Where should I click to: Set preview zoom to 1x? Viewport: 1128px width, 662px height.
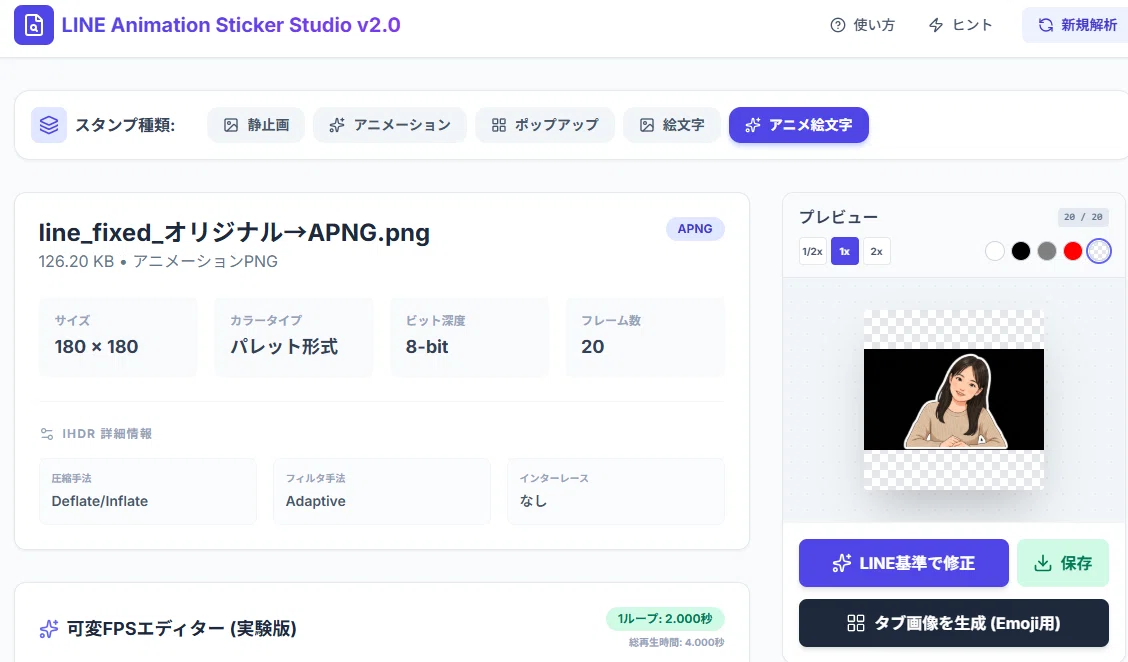point(845,251)
